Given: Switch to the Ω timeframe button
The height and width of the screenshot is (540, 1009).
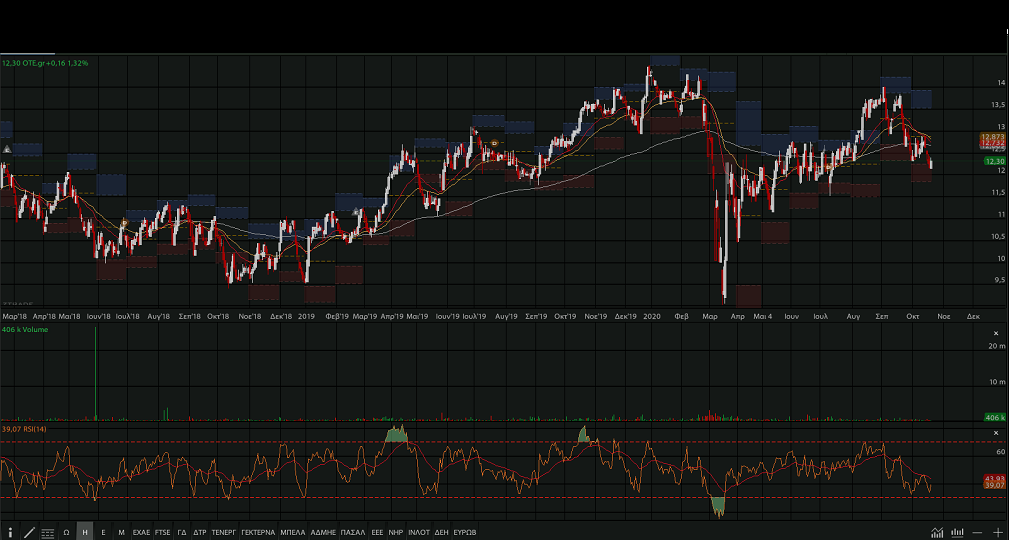Looking at the screenshot, I should [x=66, y=532].
